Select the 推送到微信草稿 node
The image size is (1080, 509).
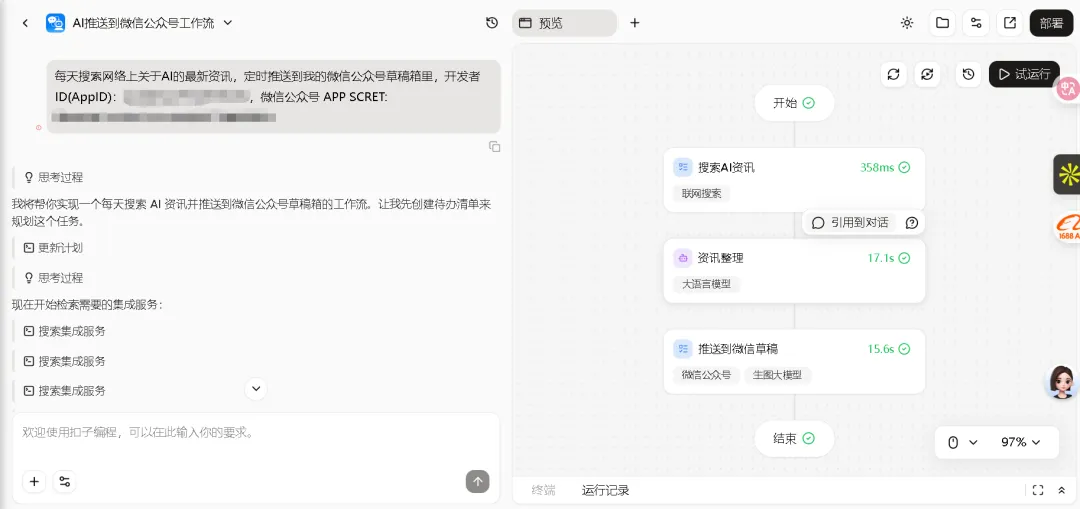[794, 362]
